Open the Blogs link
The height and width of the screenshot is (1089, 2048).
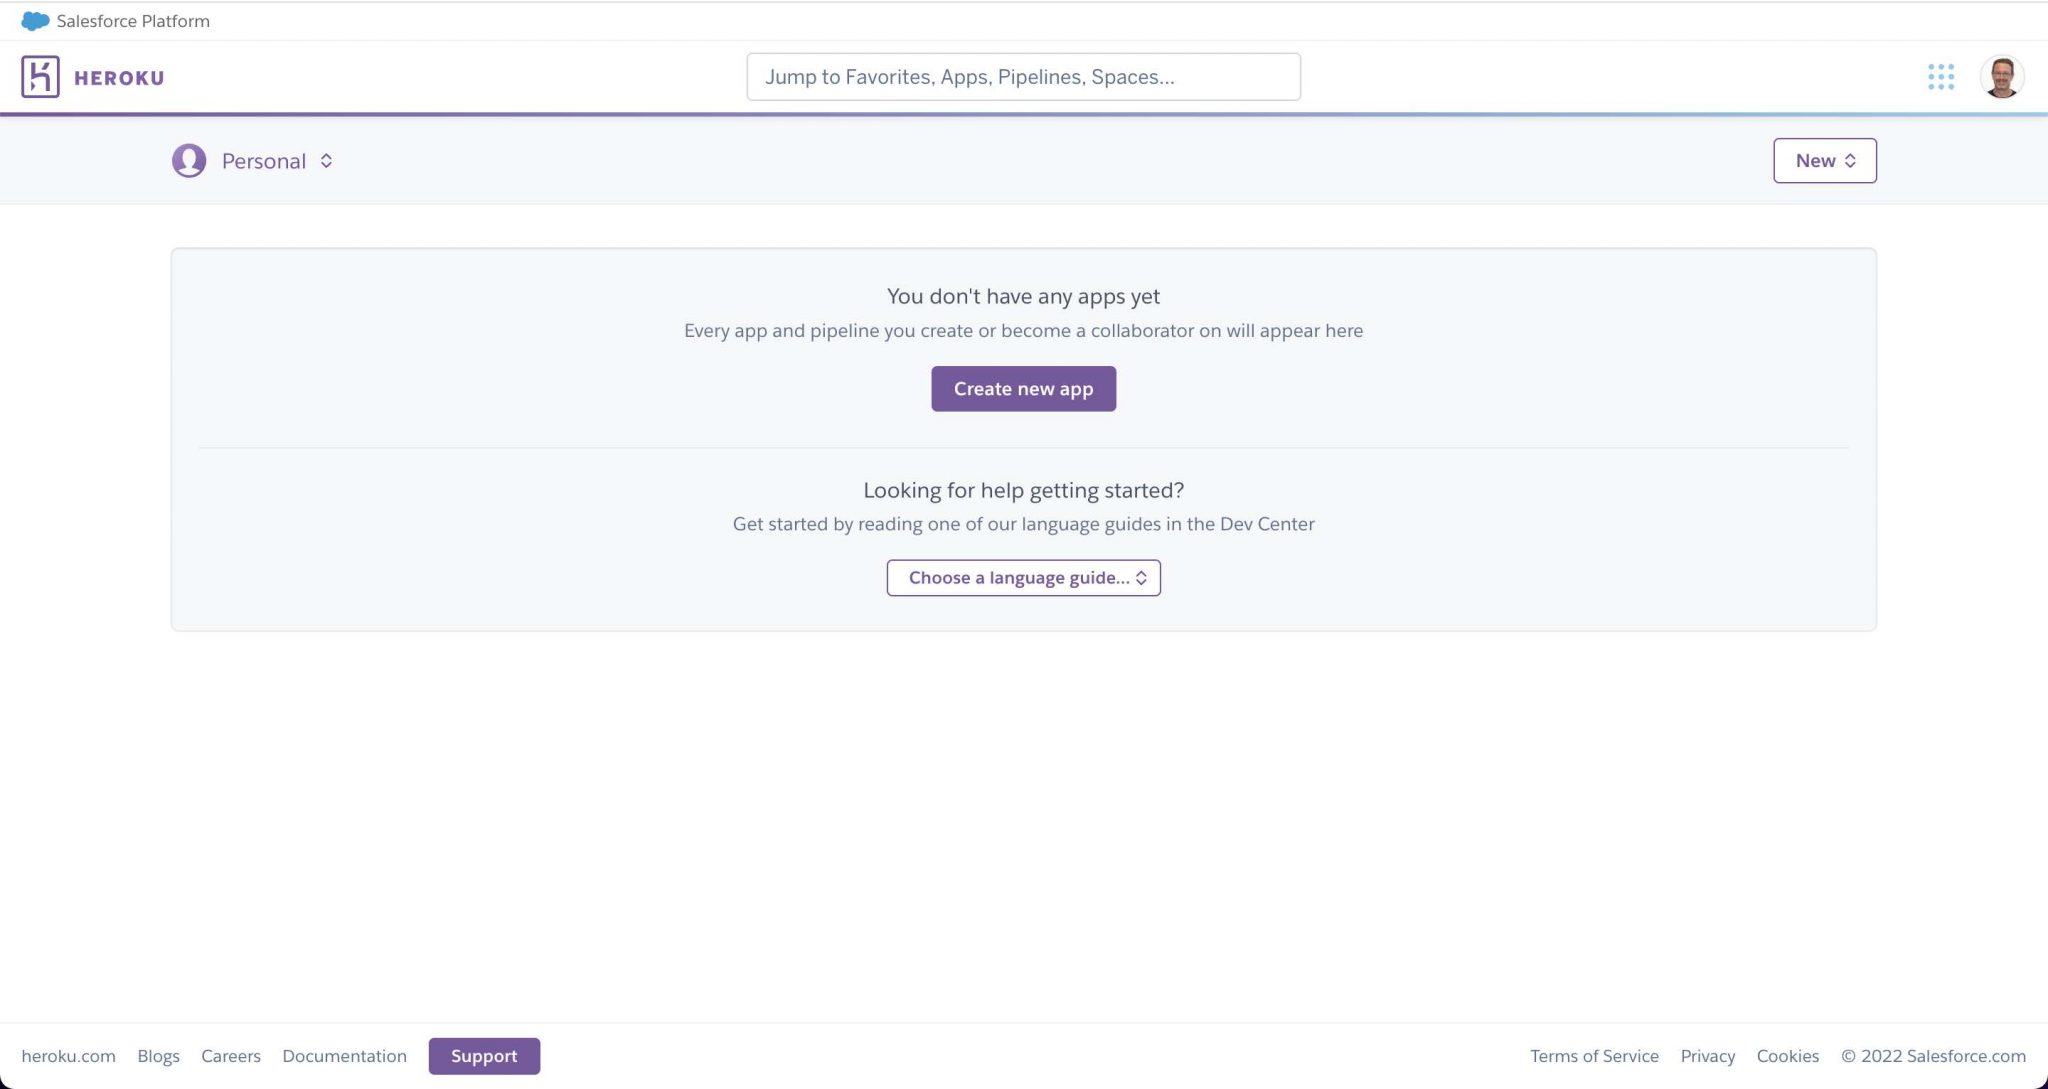point(159,1055)
